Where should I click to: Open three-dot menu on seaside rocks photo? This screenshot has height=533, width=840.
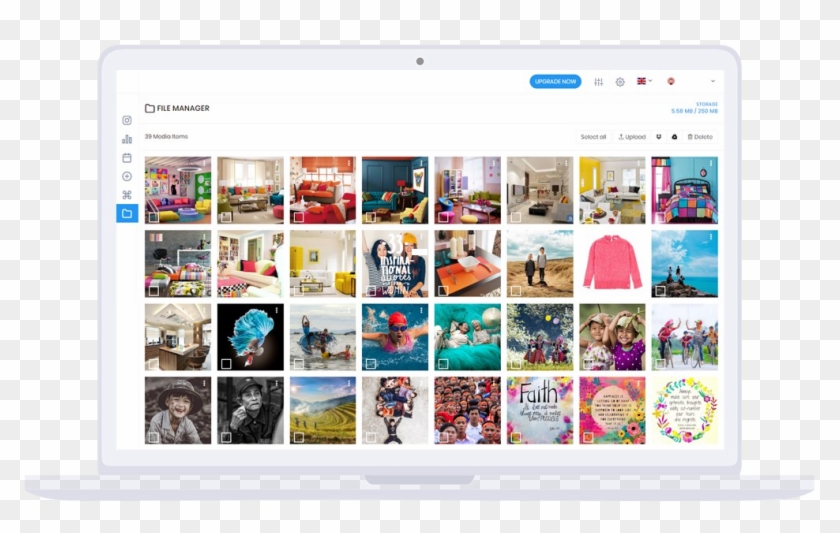[x=711, y=237]
